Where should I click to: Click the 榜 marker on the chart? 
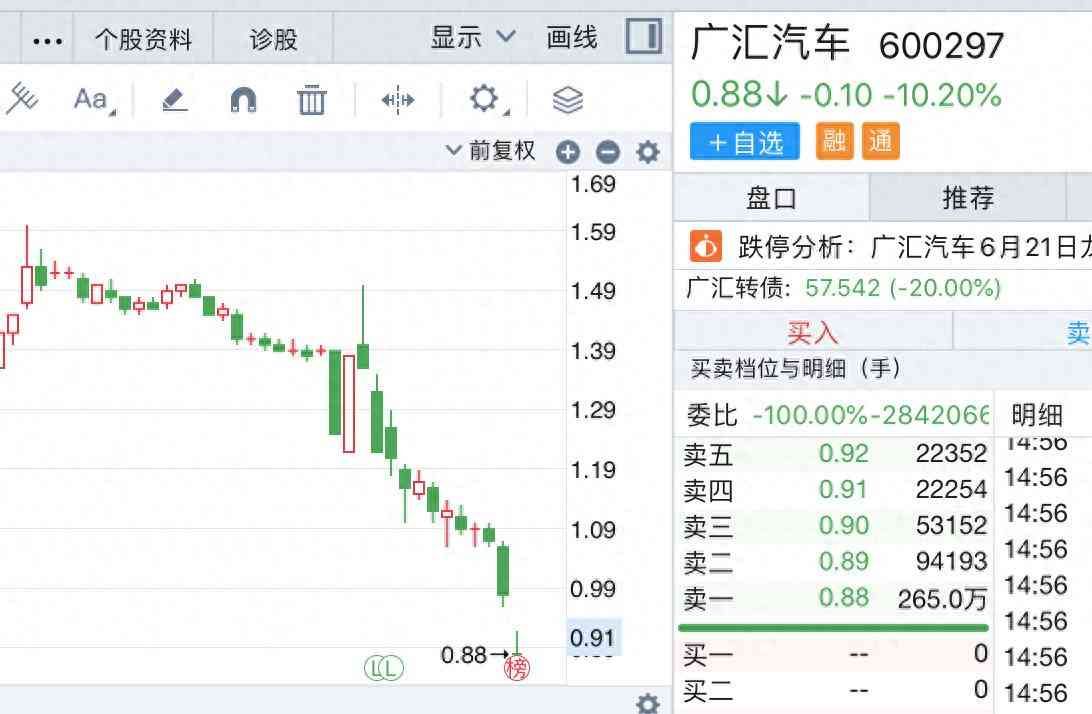(517, 668)
